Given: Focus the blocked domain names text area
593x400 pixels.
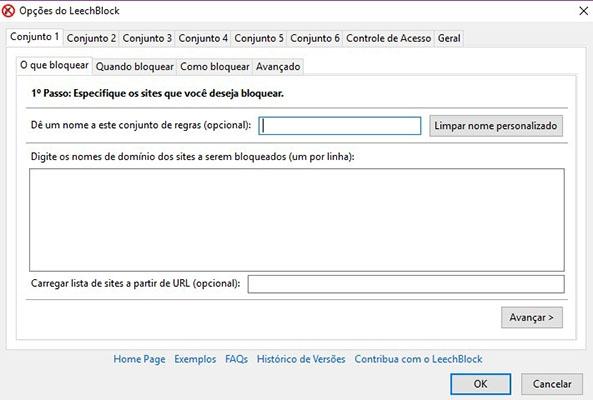Looking at the screenshot, I should 297,220.
